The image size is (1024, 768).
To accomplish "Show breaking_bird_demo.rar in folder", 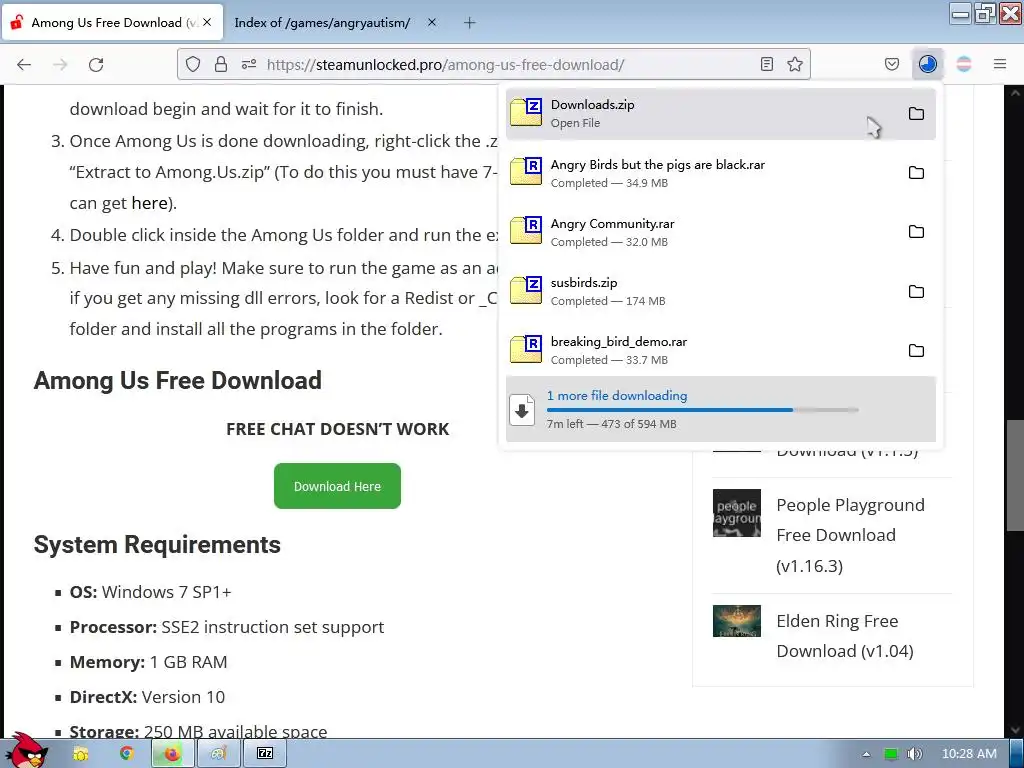I will pos(916,351).
